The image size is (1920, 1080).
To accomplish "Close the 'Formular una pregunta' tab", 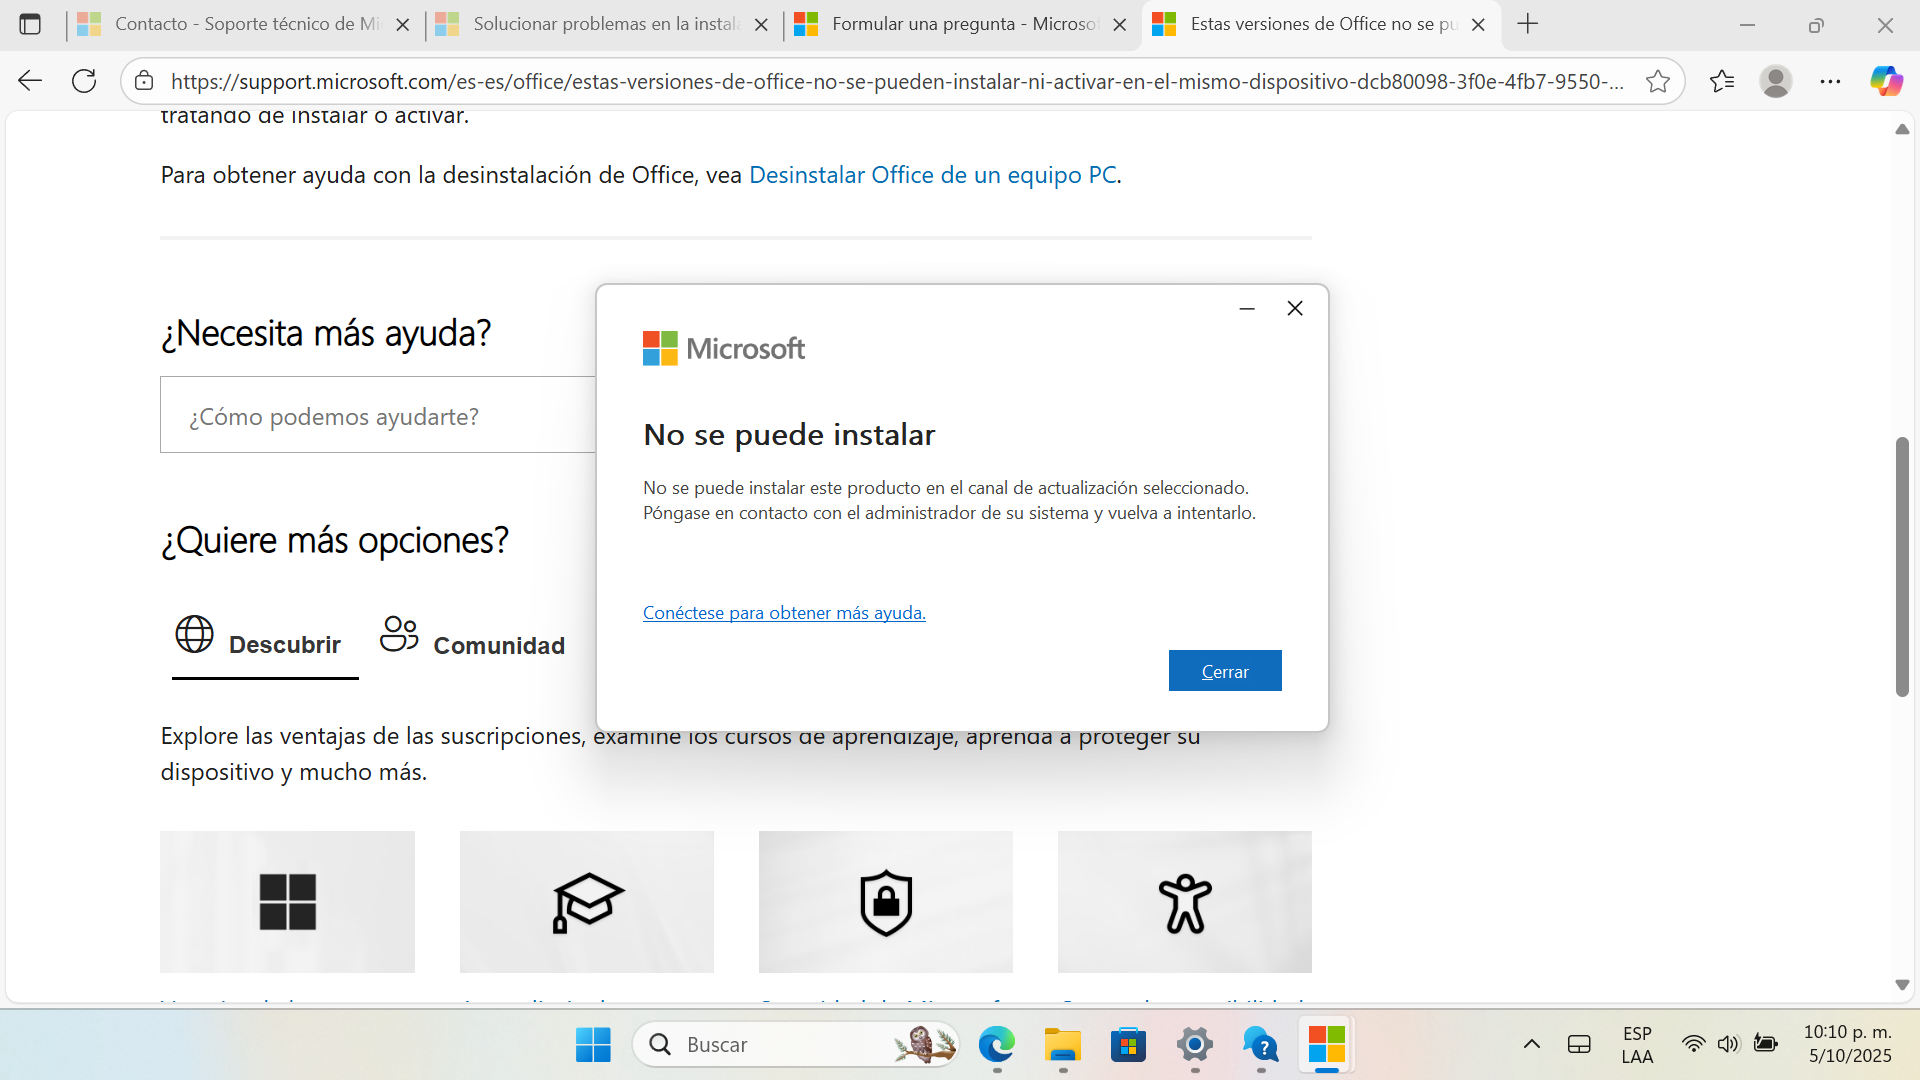I will click(1120, 25).
